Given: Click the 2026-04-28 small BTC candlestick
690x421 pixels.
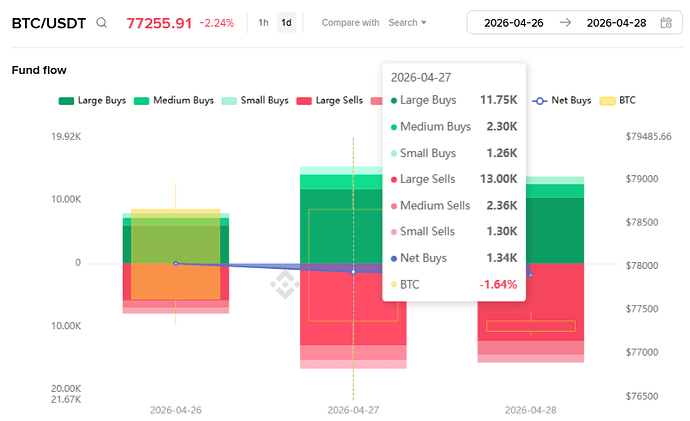Looking at the screenshot, I should 531,326.
